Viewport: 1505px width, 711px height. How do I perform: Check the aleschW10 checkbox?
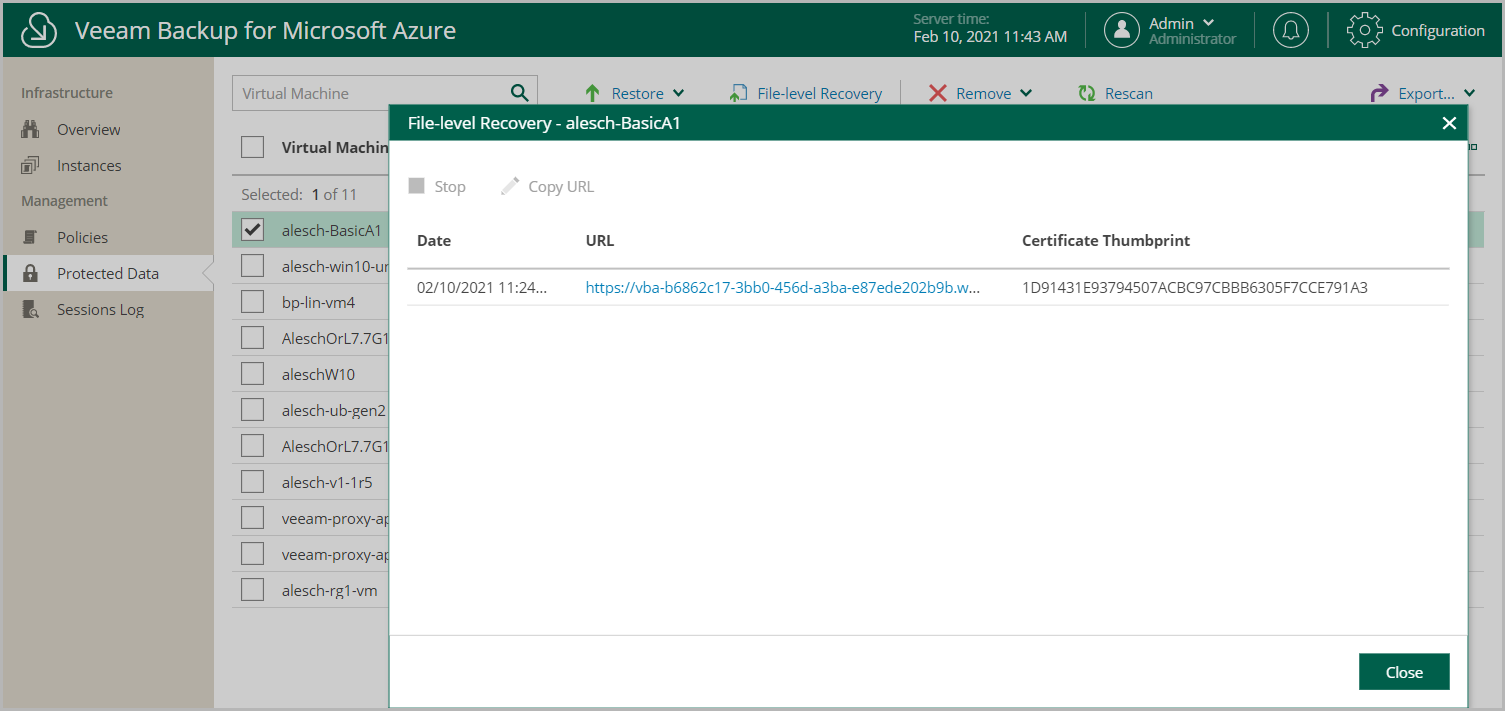point(253,374)
